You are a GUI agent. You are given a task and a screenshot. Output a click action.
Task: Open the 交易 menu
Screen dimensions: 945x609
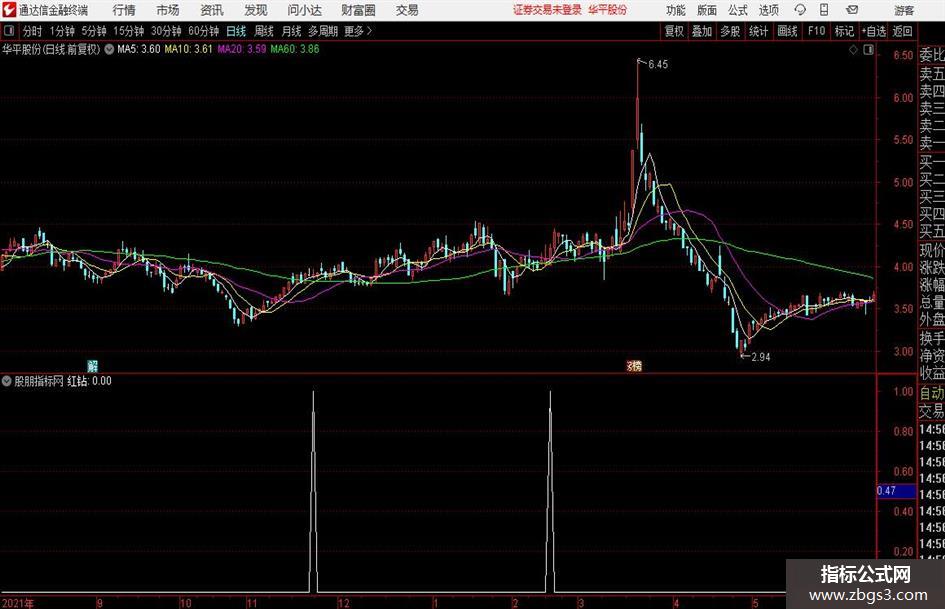[x=407, y=10]
